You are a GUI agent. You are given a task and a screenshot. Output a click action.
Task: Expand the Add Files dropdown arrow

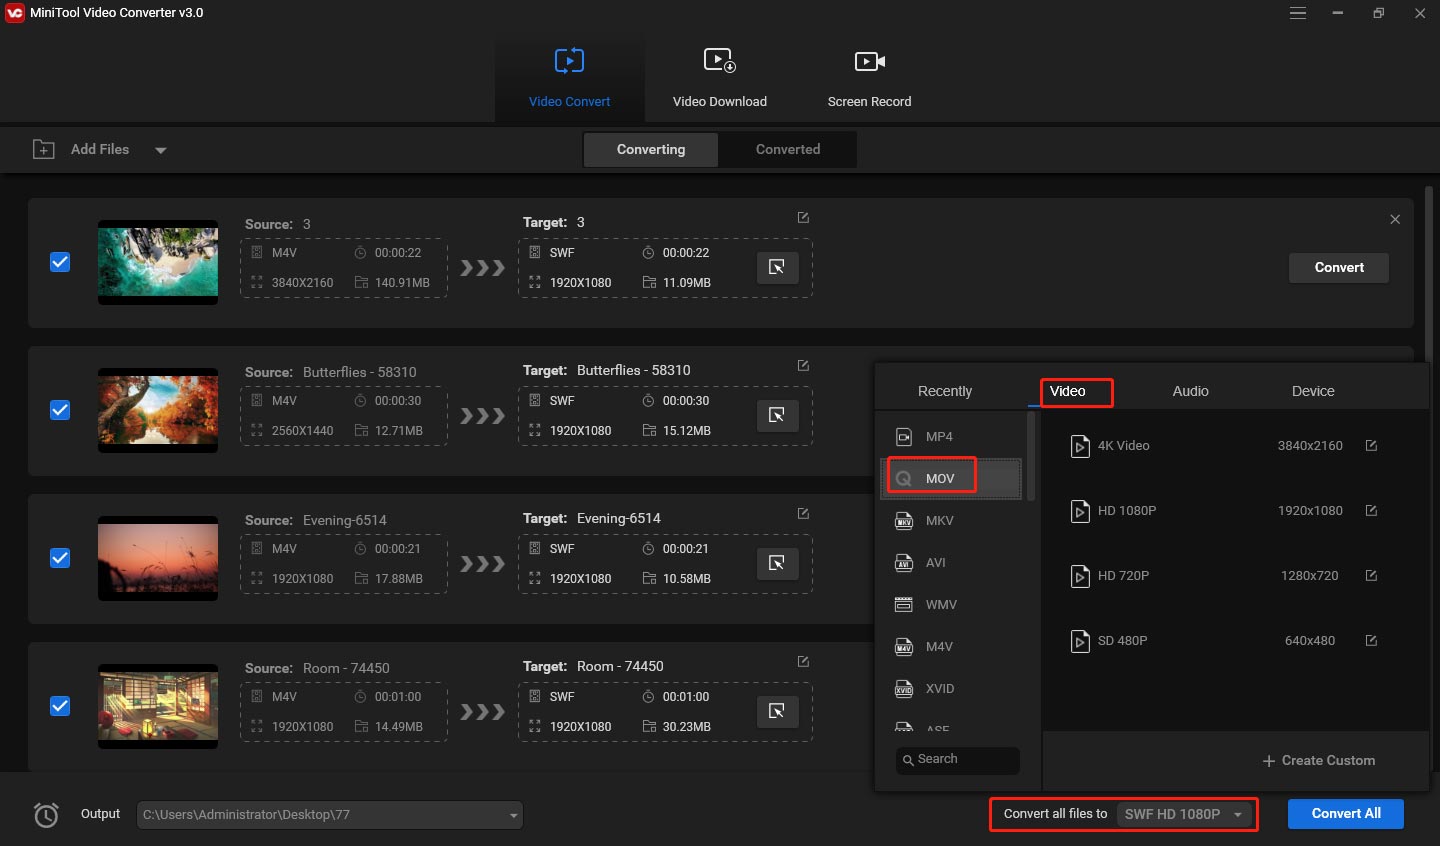point(160,150)
